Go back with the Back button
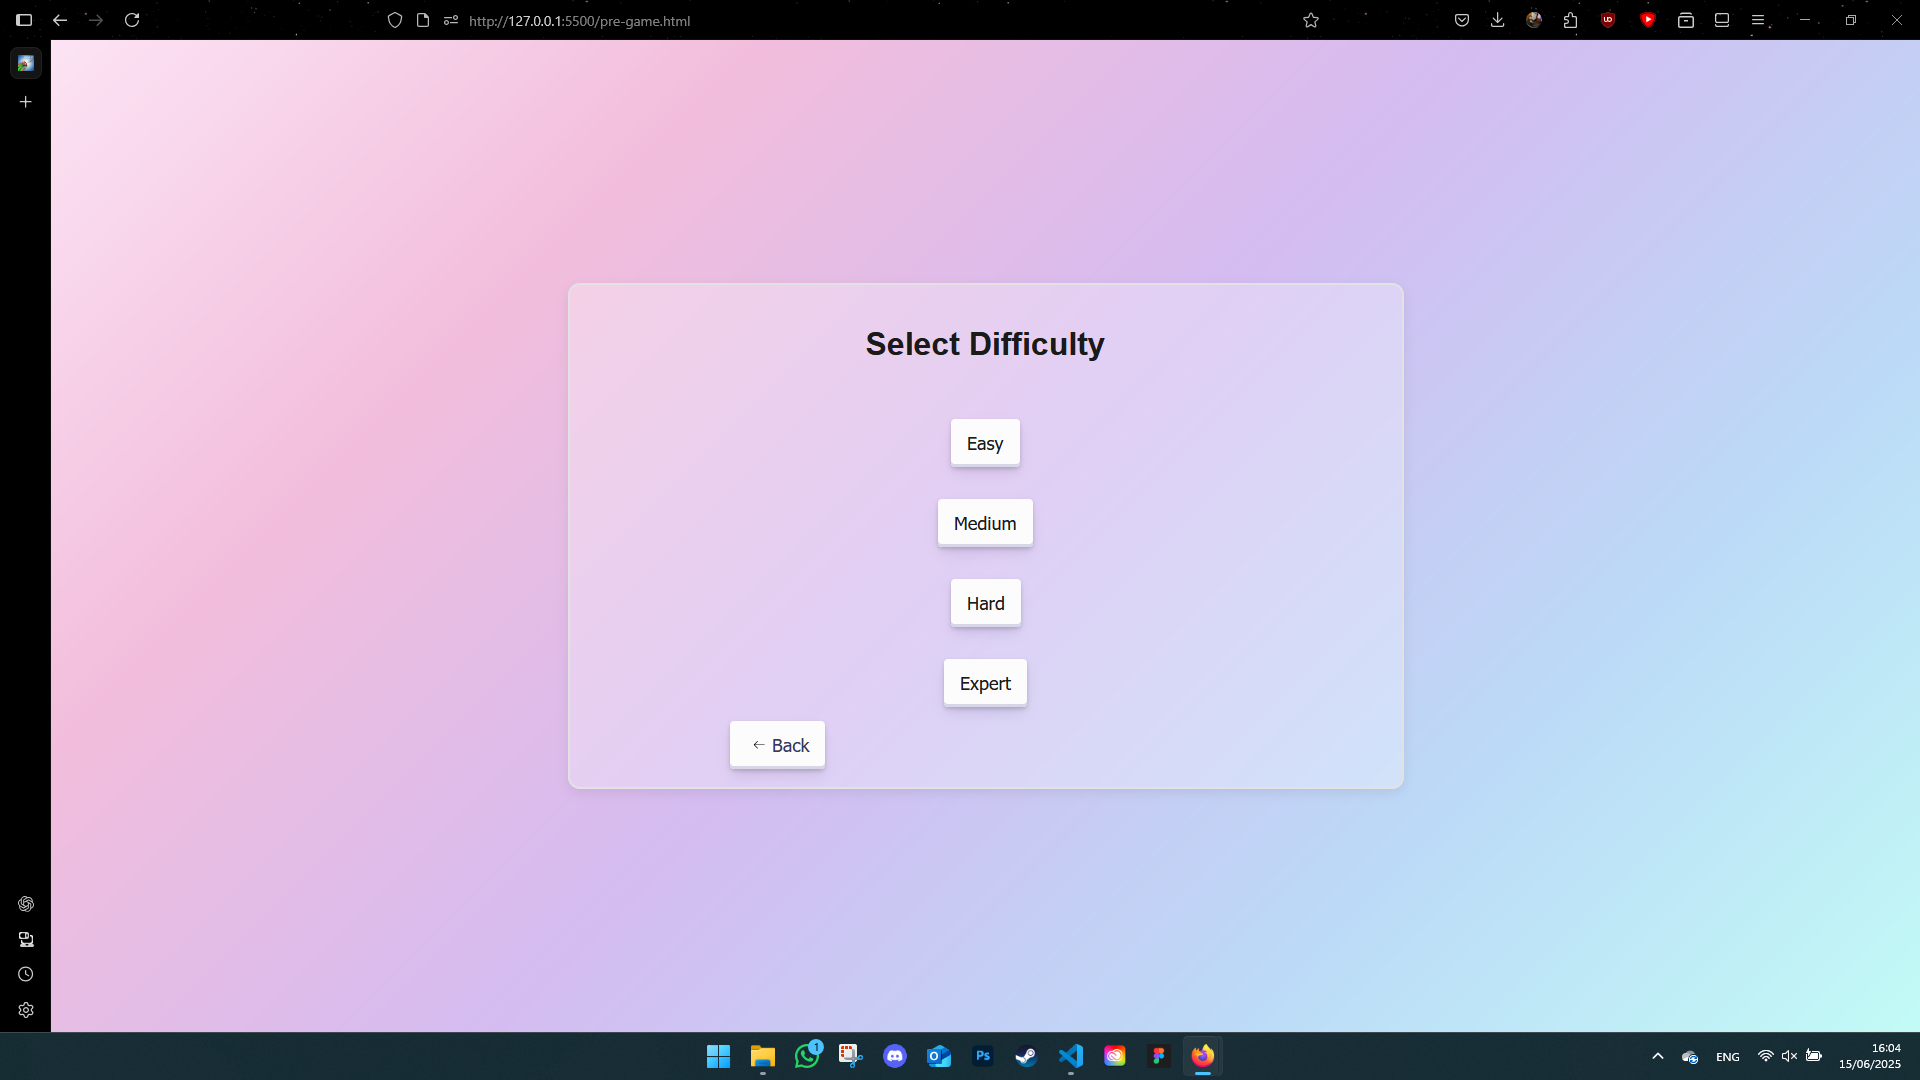Screen dimensions: 1920x1080 coord(778,745)
